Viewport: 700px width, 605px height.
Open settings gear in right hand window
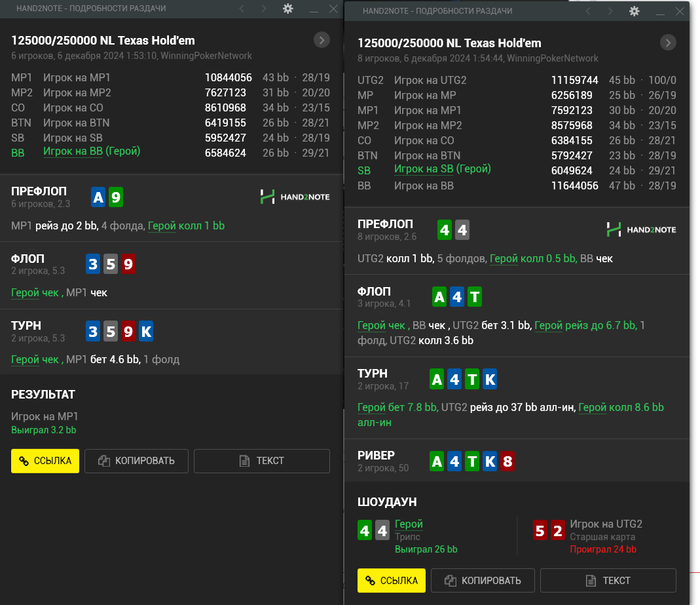634,11
